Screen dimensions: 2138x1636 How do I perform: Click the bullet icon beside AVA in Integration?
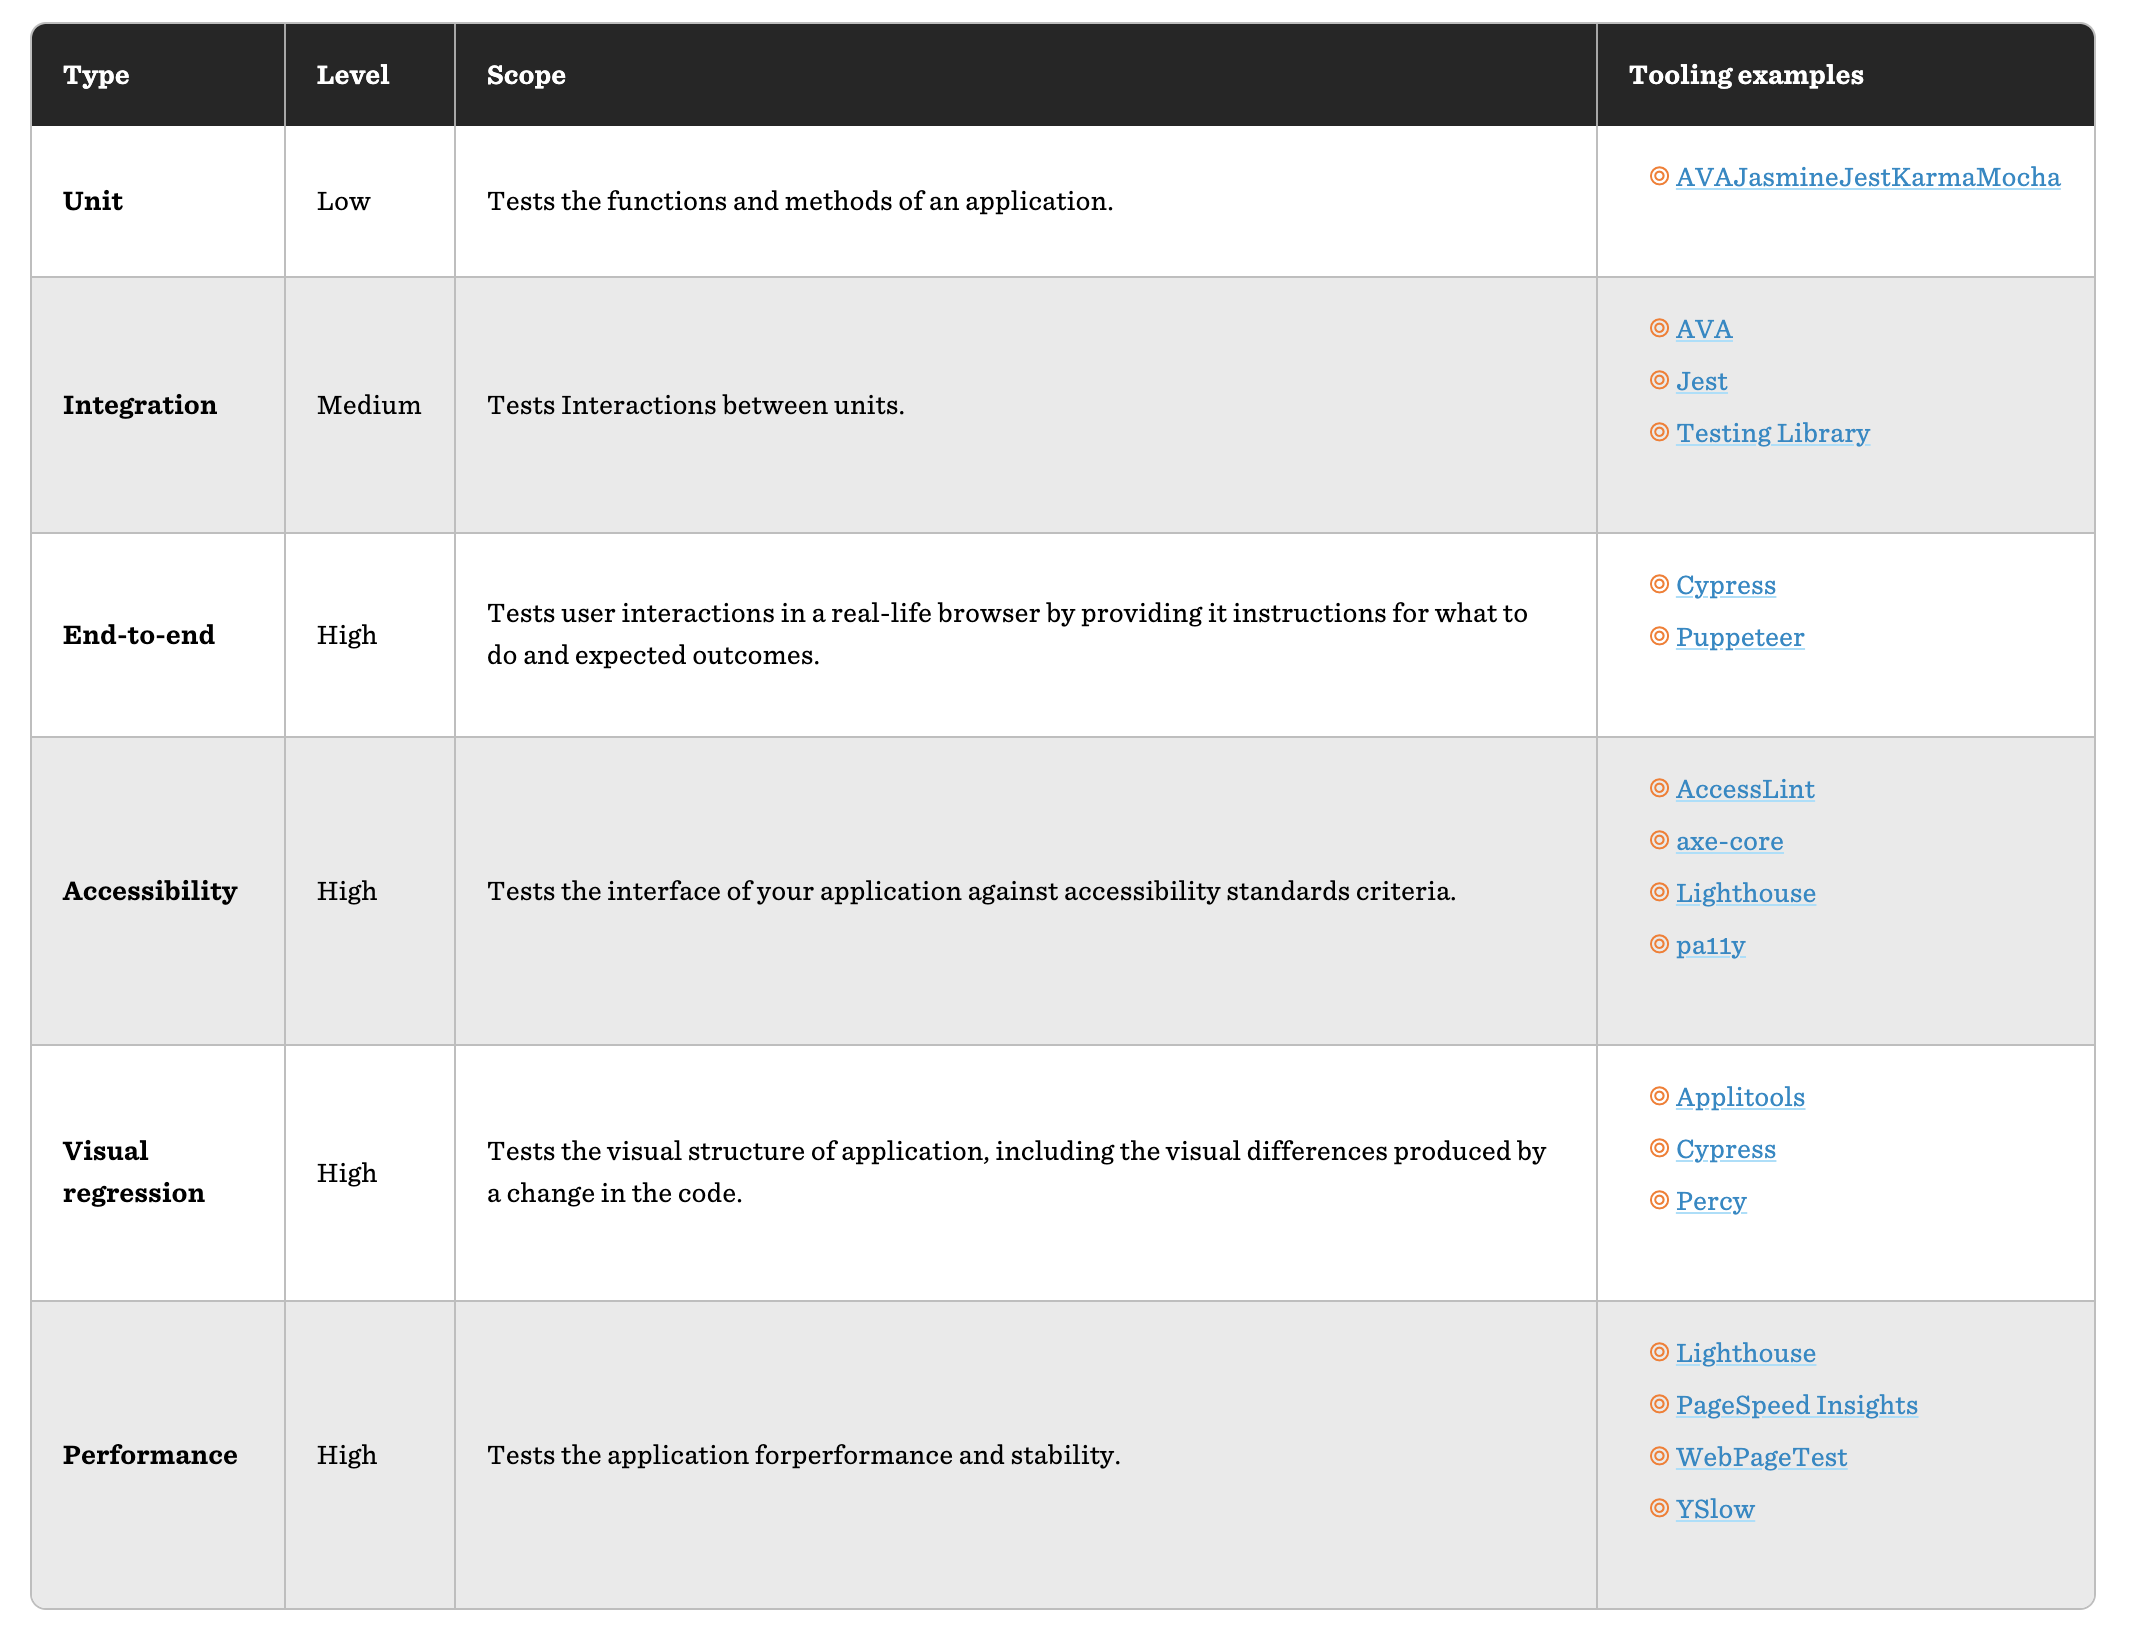(1659, 328)
